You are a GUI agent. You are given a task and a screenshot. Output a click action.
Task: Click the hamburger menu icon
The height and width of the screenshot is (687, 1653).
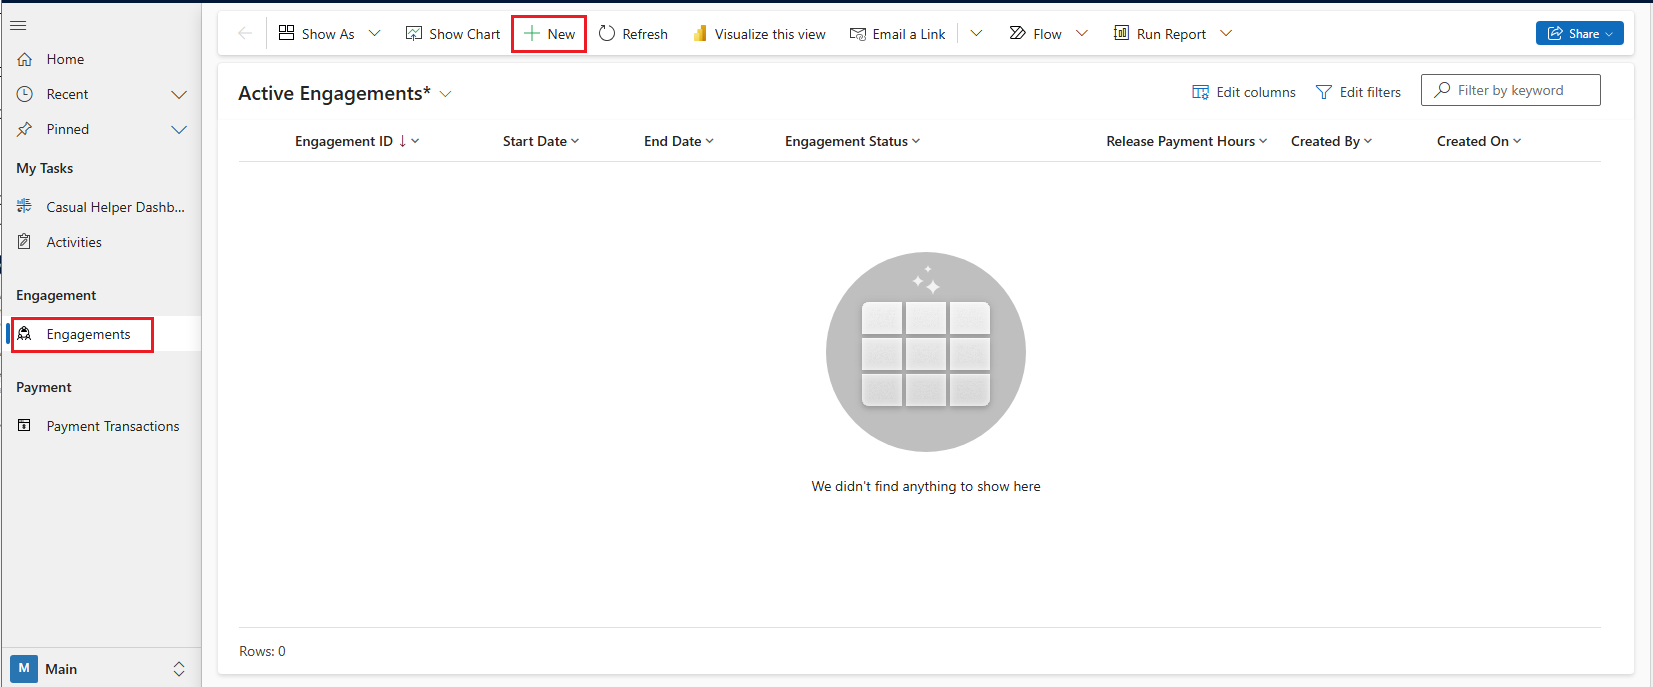pyautogui.click(x=18, y=25)
